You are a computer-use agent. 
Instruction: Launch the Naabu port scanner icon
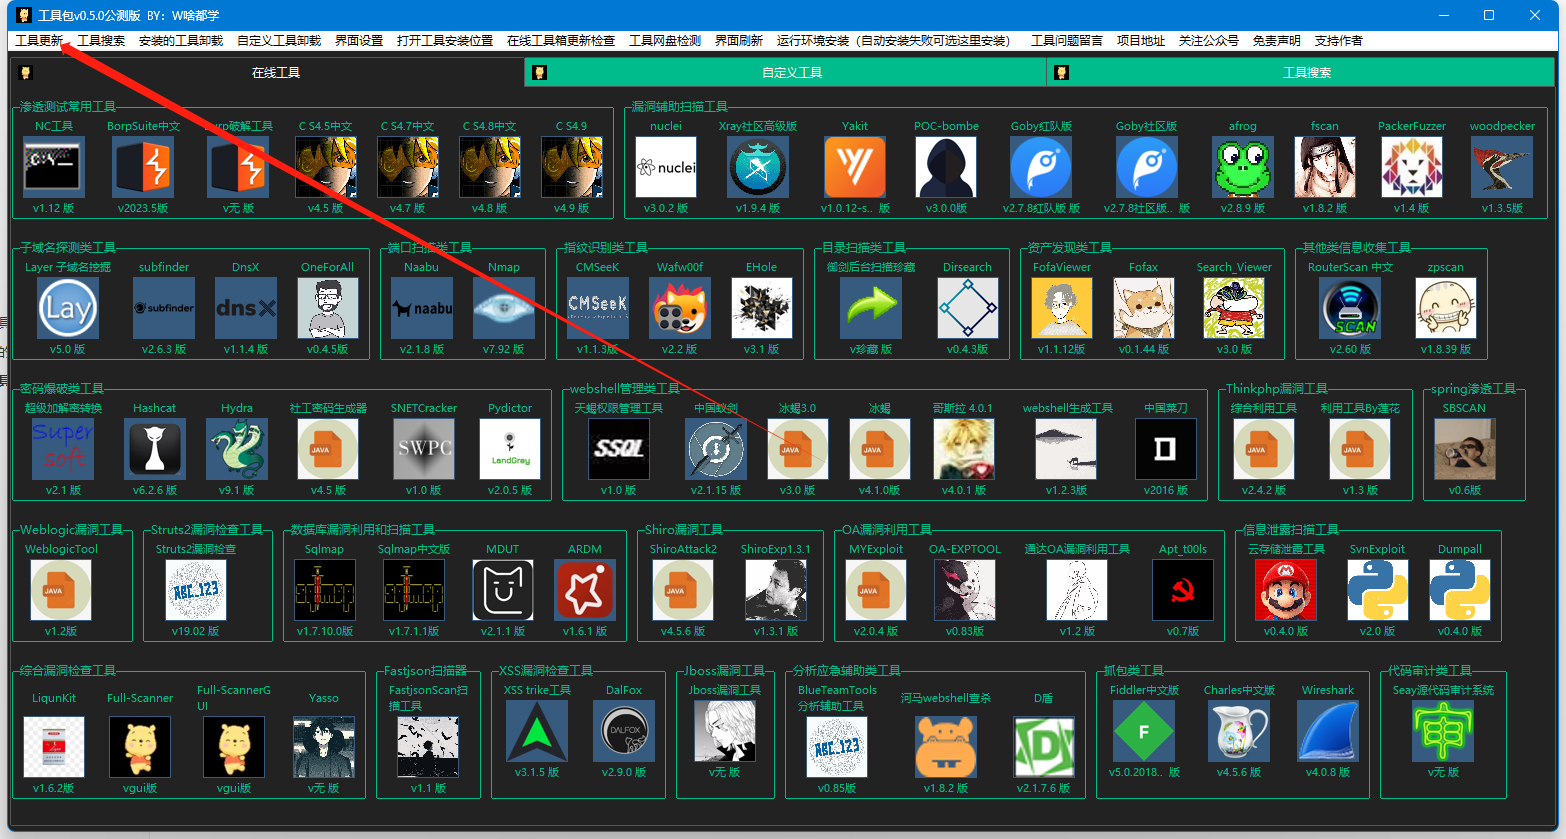click(422, 308)
